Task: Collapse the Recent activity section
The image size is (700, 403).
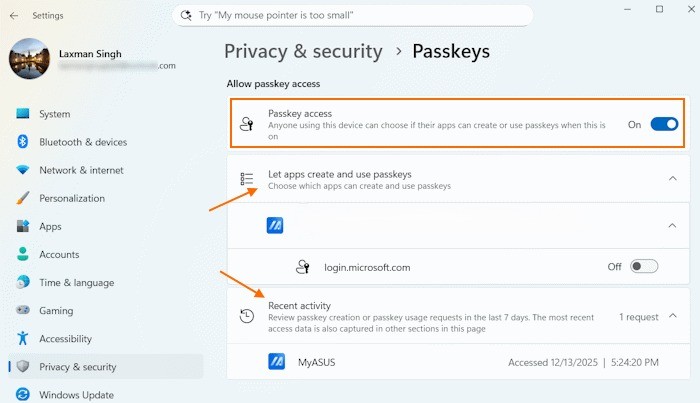Action: coord(671,316)
